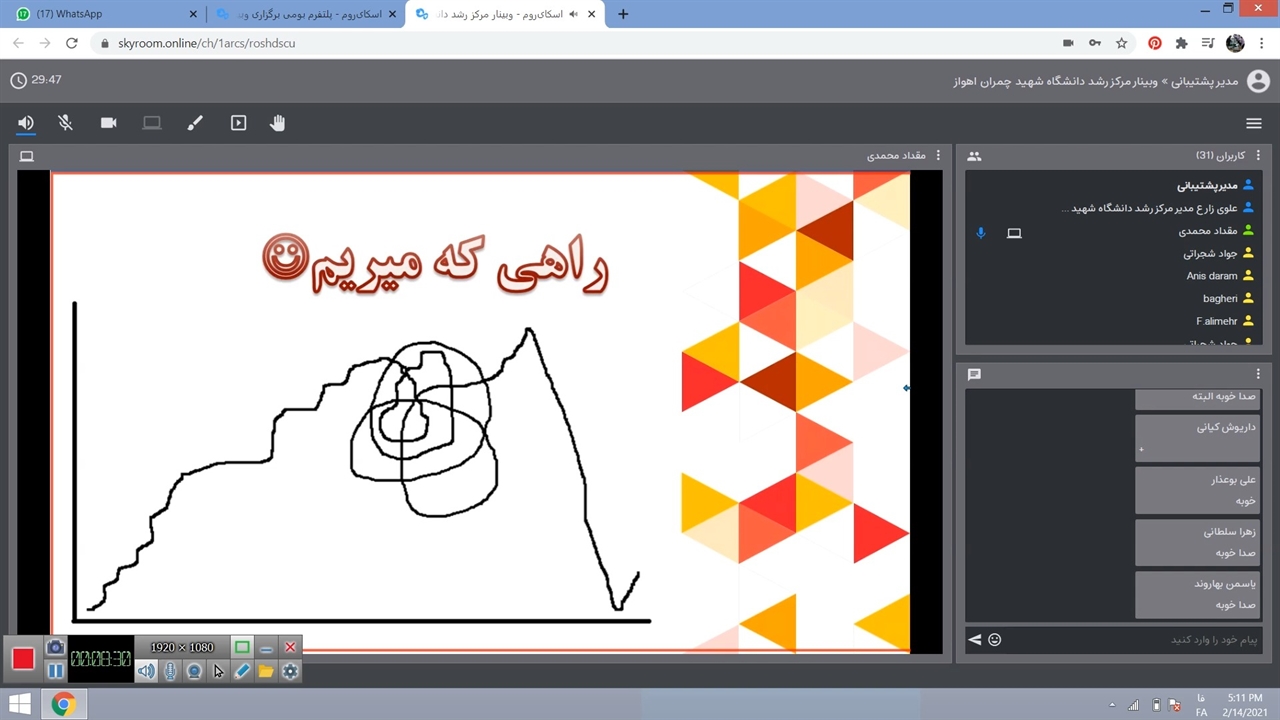Image resolution: width=1280 pixels, height=720 pixels.
Task: Expand users panel three-dot options menu
Action: tap(1258, 156)
